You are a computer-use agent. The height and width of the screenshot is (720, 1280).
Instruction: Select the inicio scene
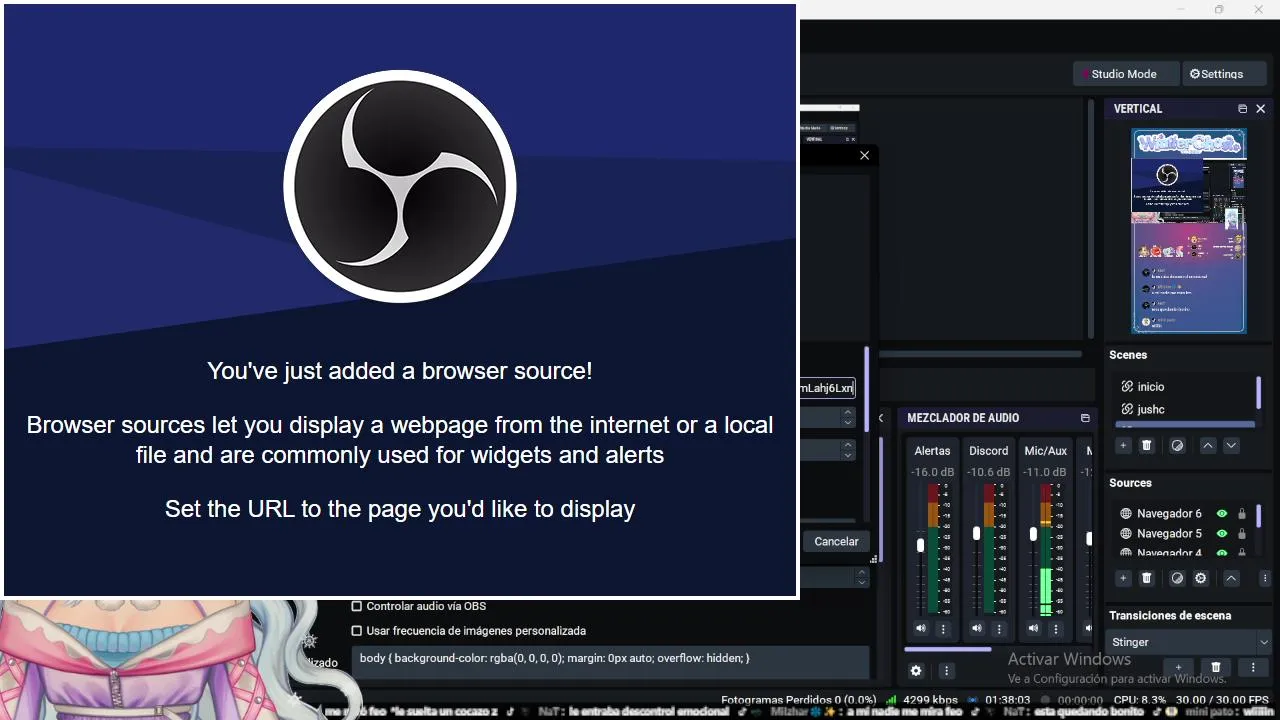pos(1184,386)
